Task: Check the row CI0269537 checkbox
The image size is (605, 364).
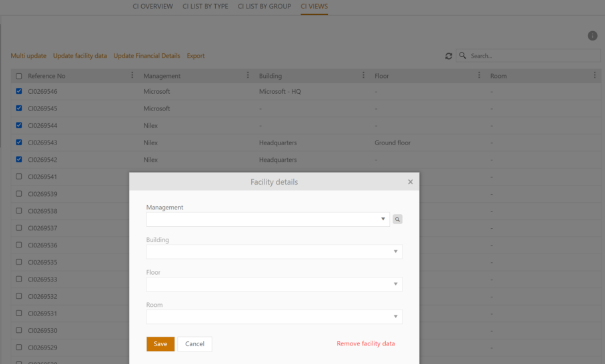Action: click(19, 228)
